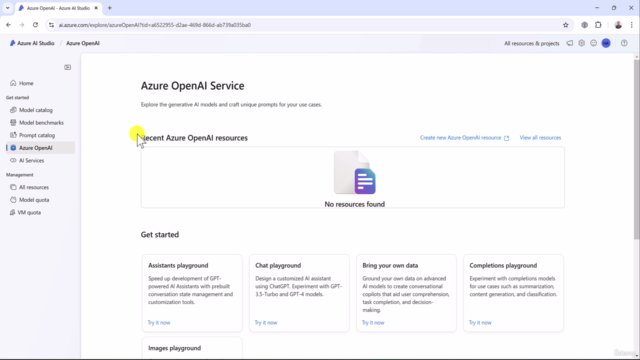Image resolution: width=640 pixels, height=360 pixels.
Task: Try Bring your own data now
Action: 373,322
